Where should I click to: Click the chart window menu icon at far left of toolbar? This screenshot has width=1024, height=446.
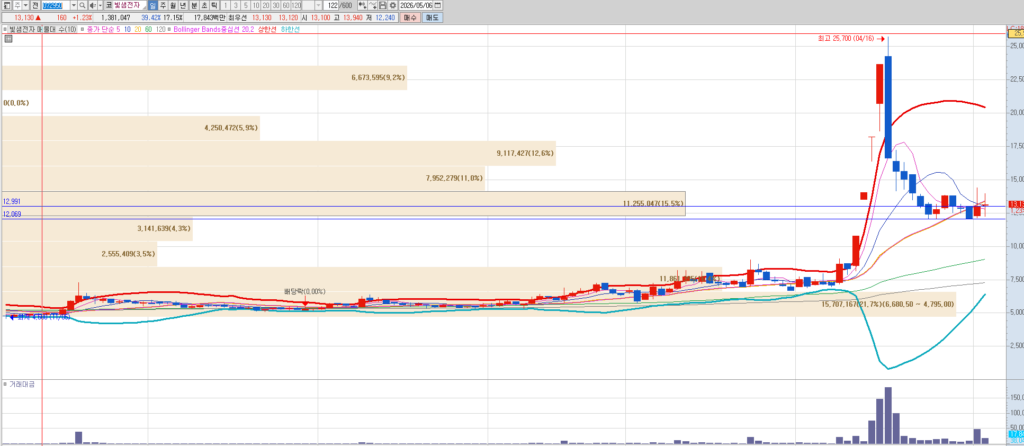pyautogui.click(x=7, y=5)
